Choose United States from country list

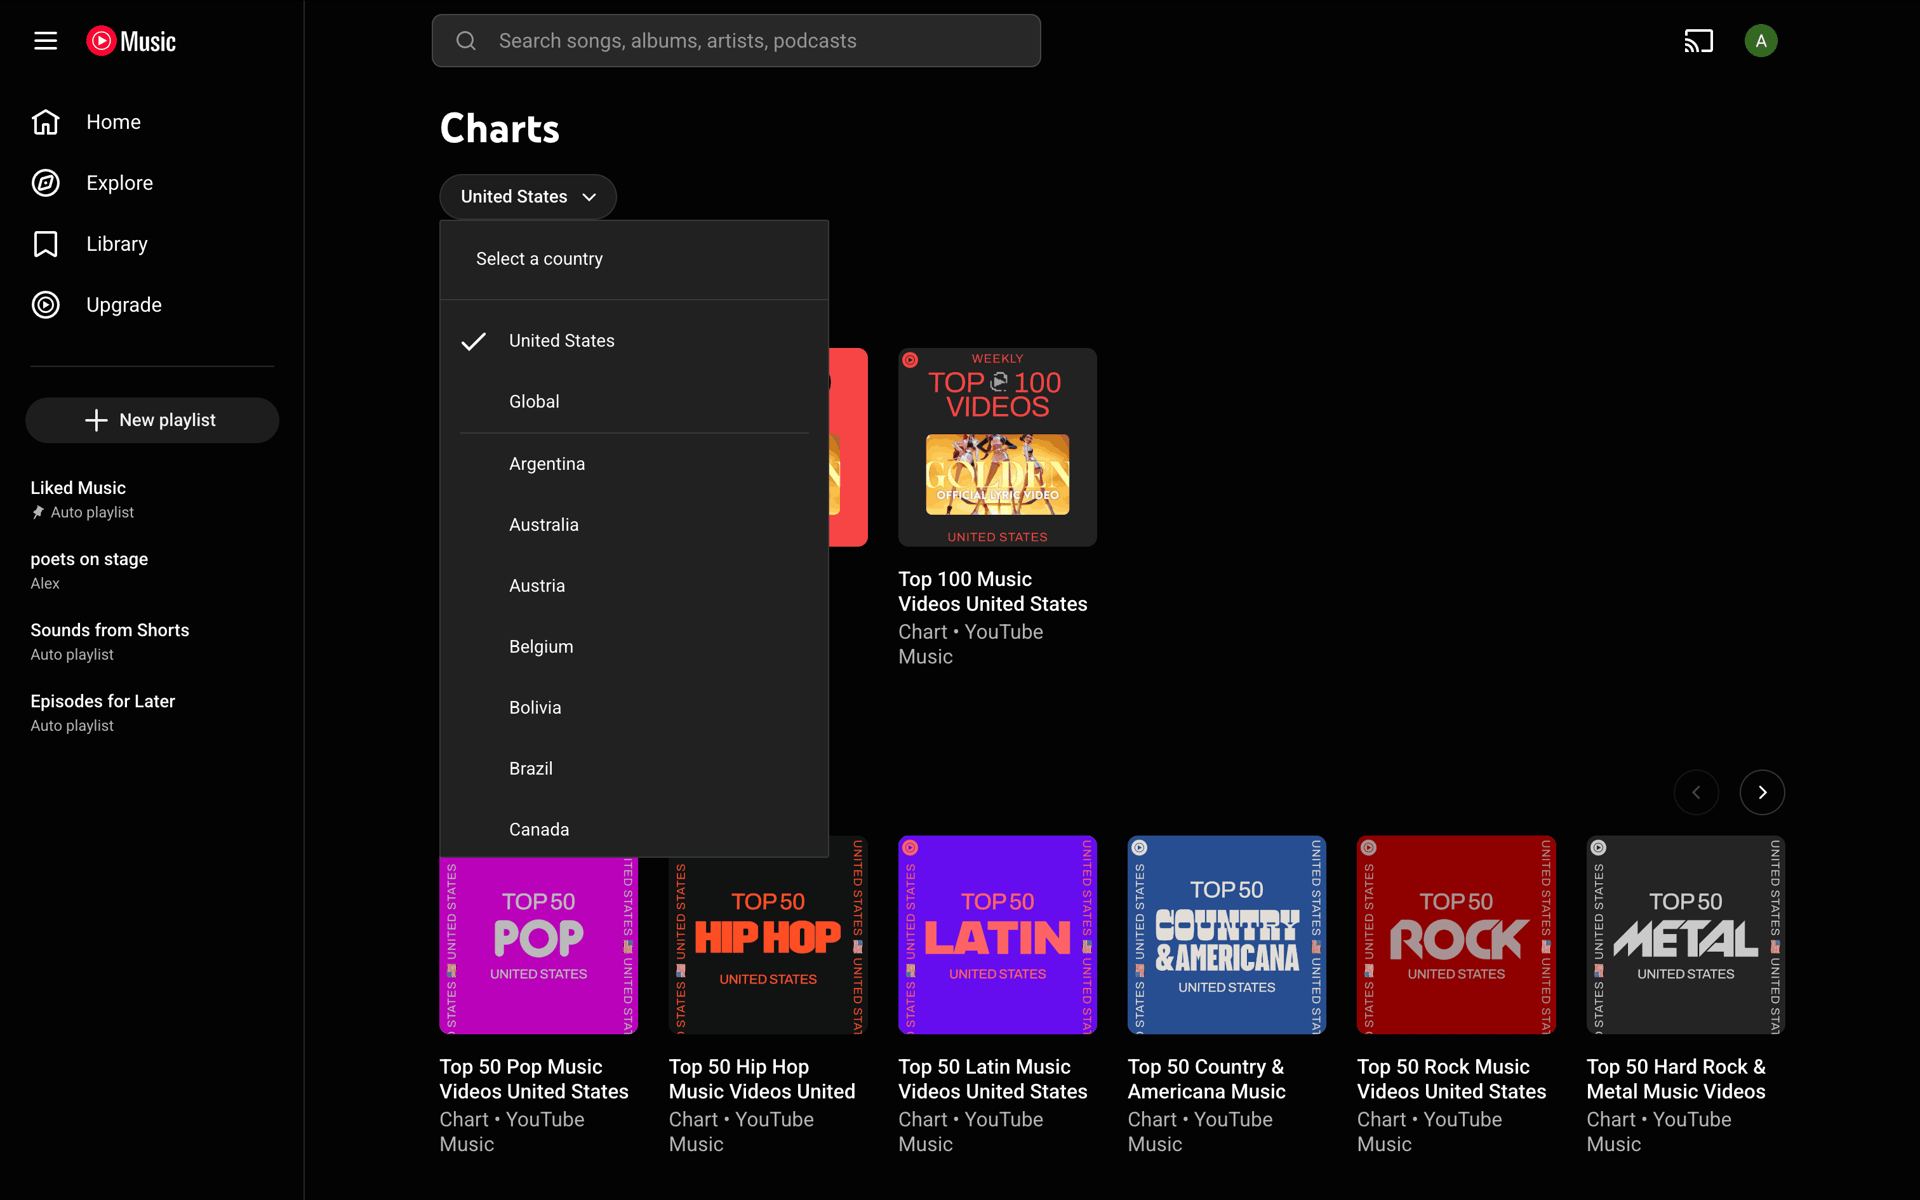coord(634,341)
